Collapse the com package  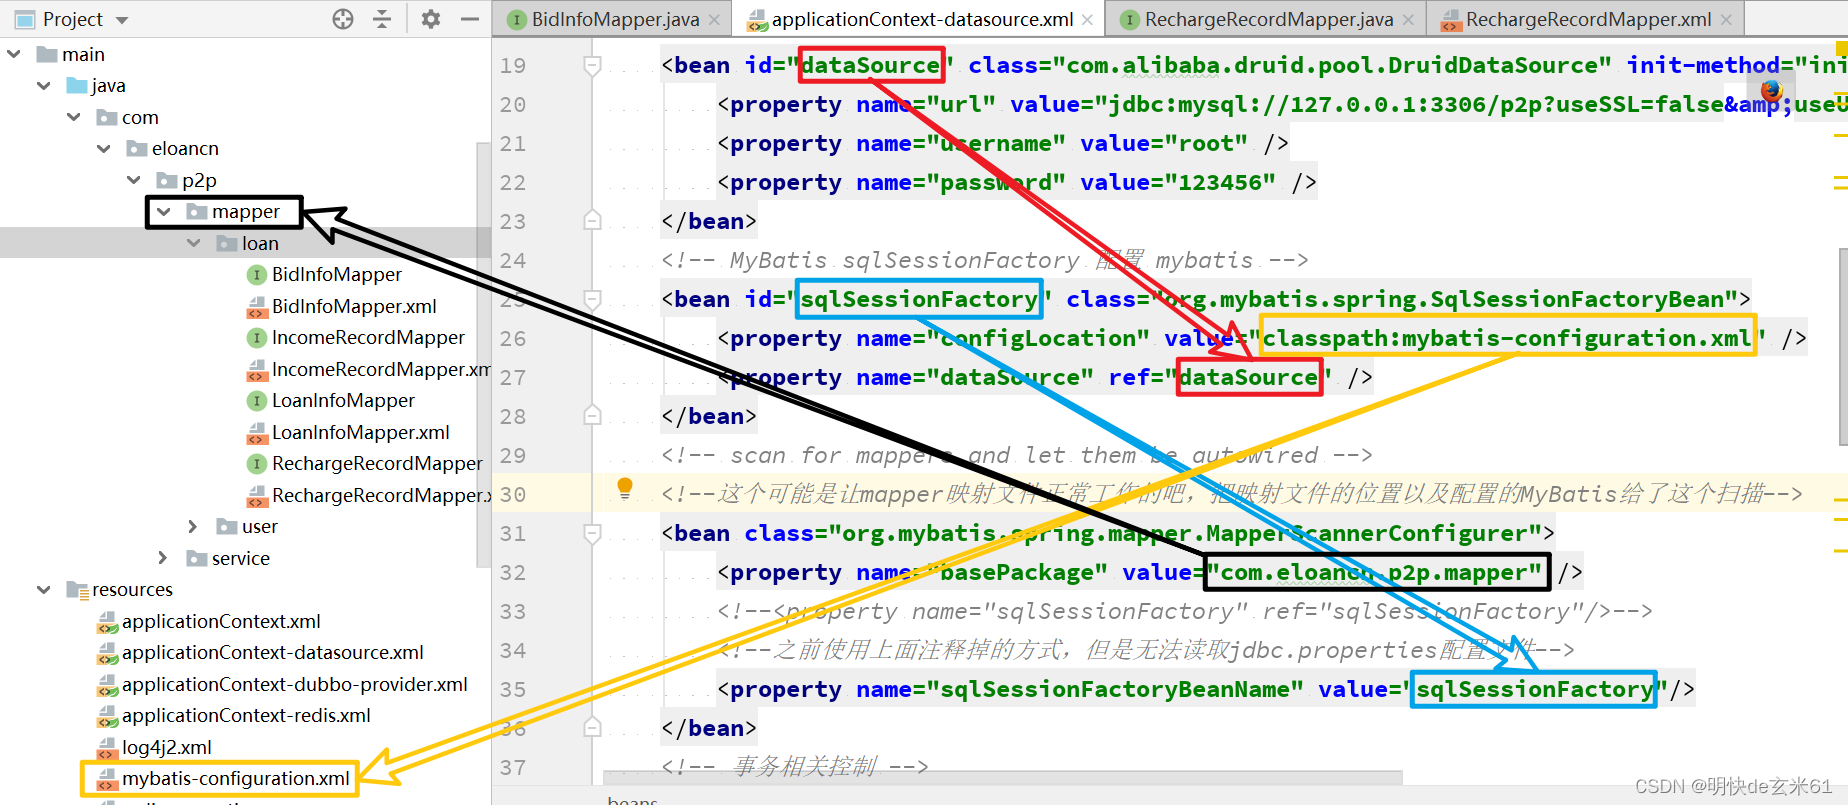pyautogui.click(x=74, y=117)
